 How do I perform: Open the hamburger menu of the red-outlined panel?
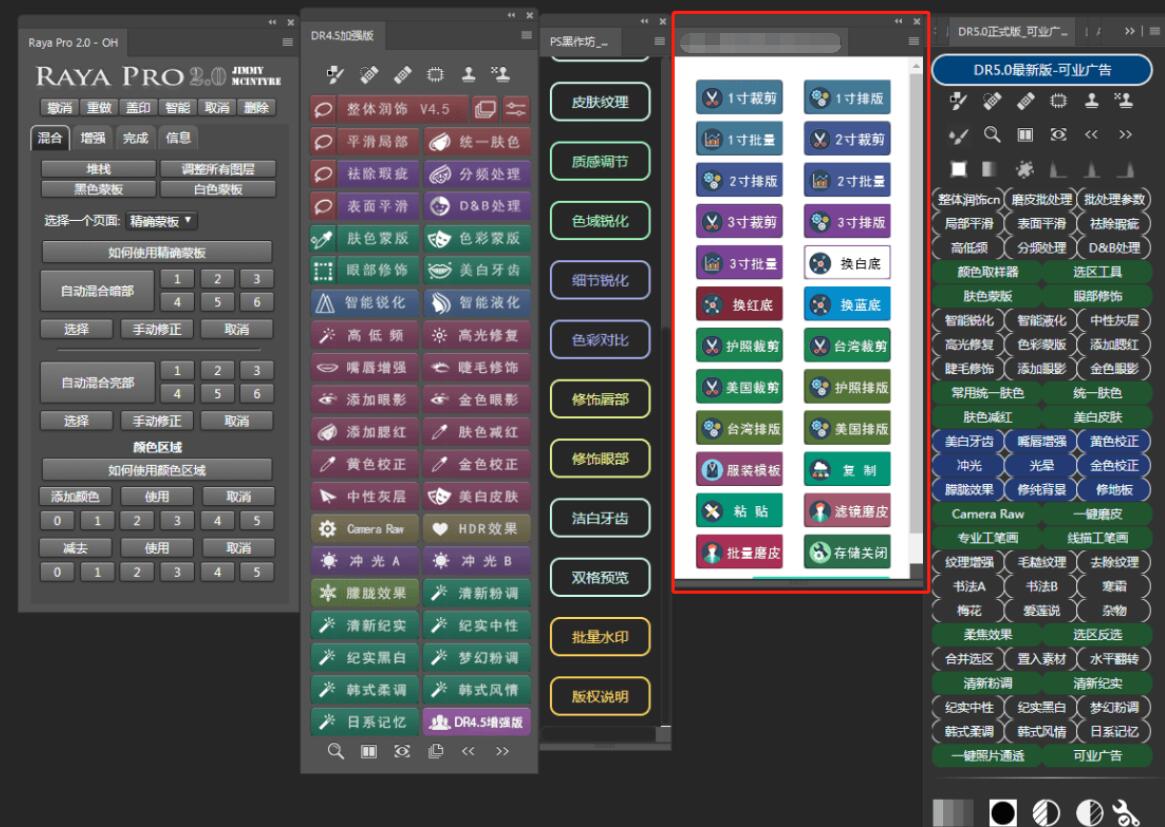click(911, 40)
